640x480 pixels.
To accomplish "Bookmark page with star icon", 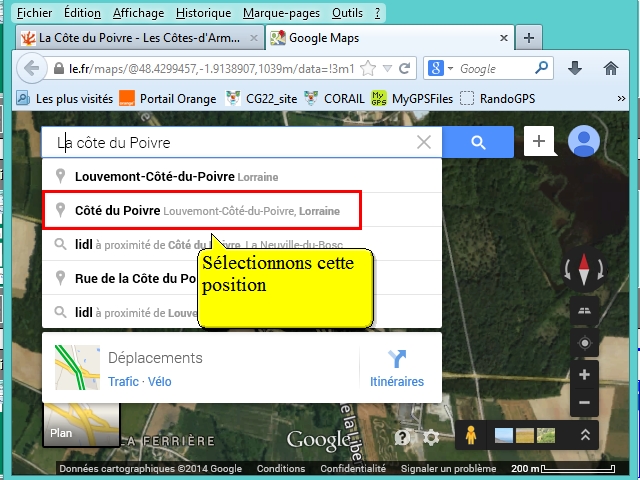I will tap(368, 69).
